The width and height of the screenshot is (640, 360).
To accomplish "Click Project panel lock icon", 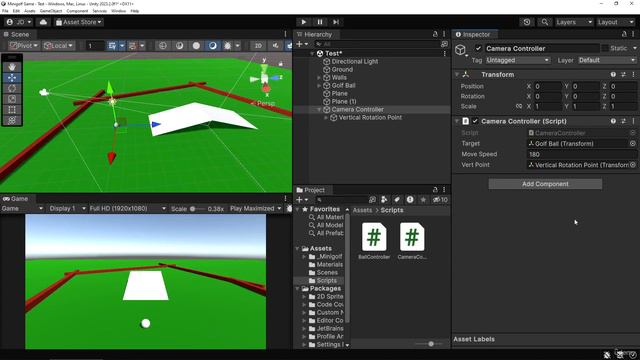I will [435, 190].
